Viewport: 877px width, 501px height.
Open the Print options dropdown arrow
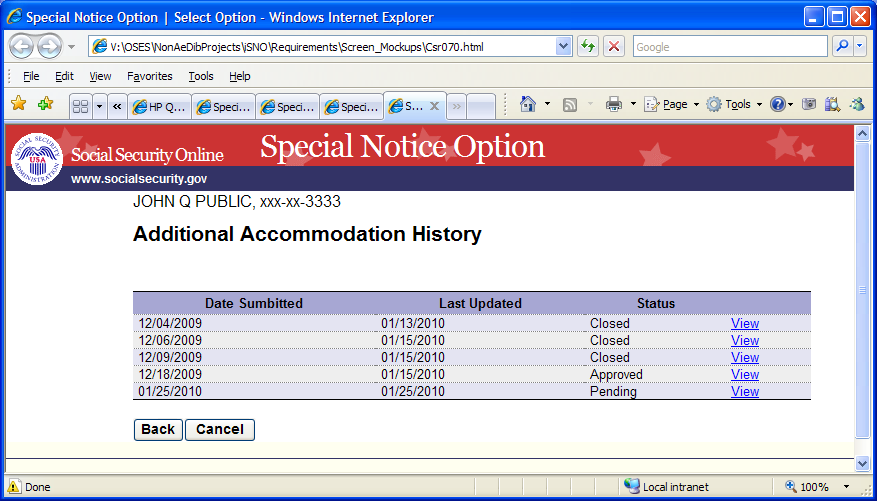click(633, 104)
